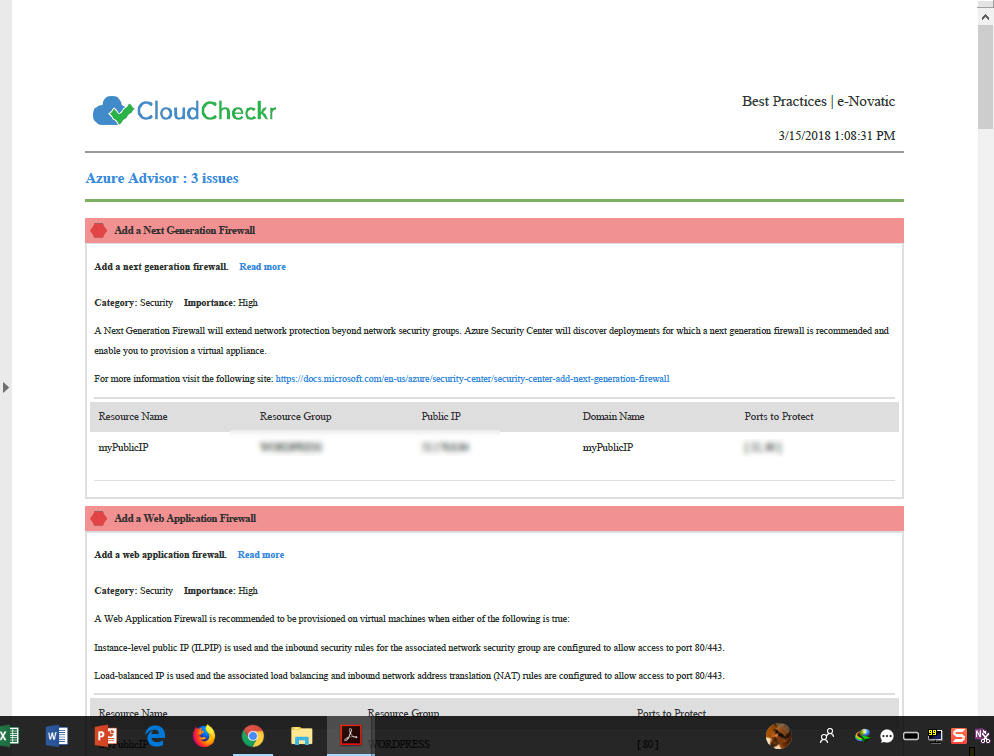The height and width of the screenshot is (756, 994).
Task: Click the 'For more information visit' label
Action: pyautogui.click(x=183, y=379)
